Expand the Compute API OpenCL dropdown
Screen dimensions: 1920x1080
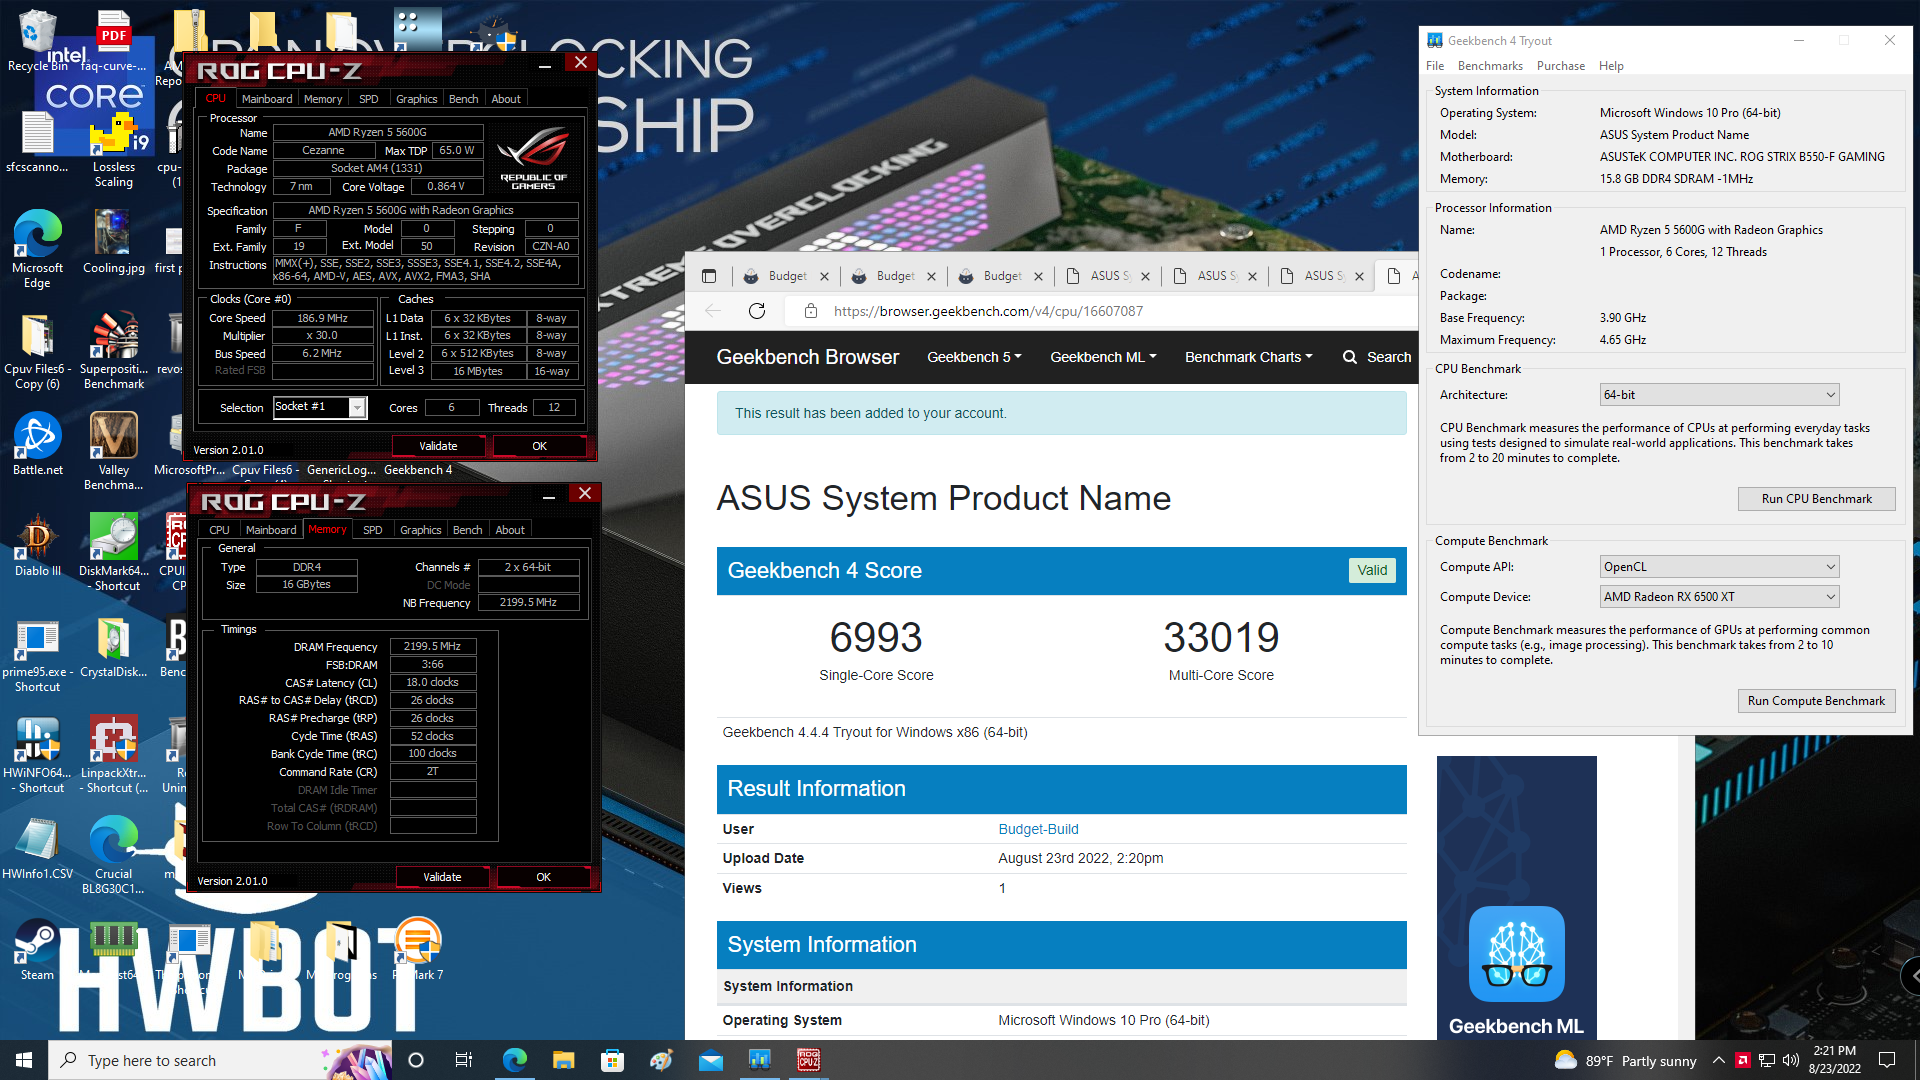pyautogui.click(x=1719, y=567)
